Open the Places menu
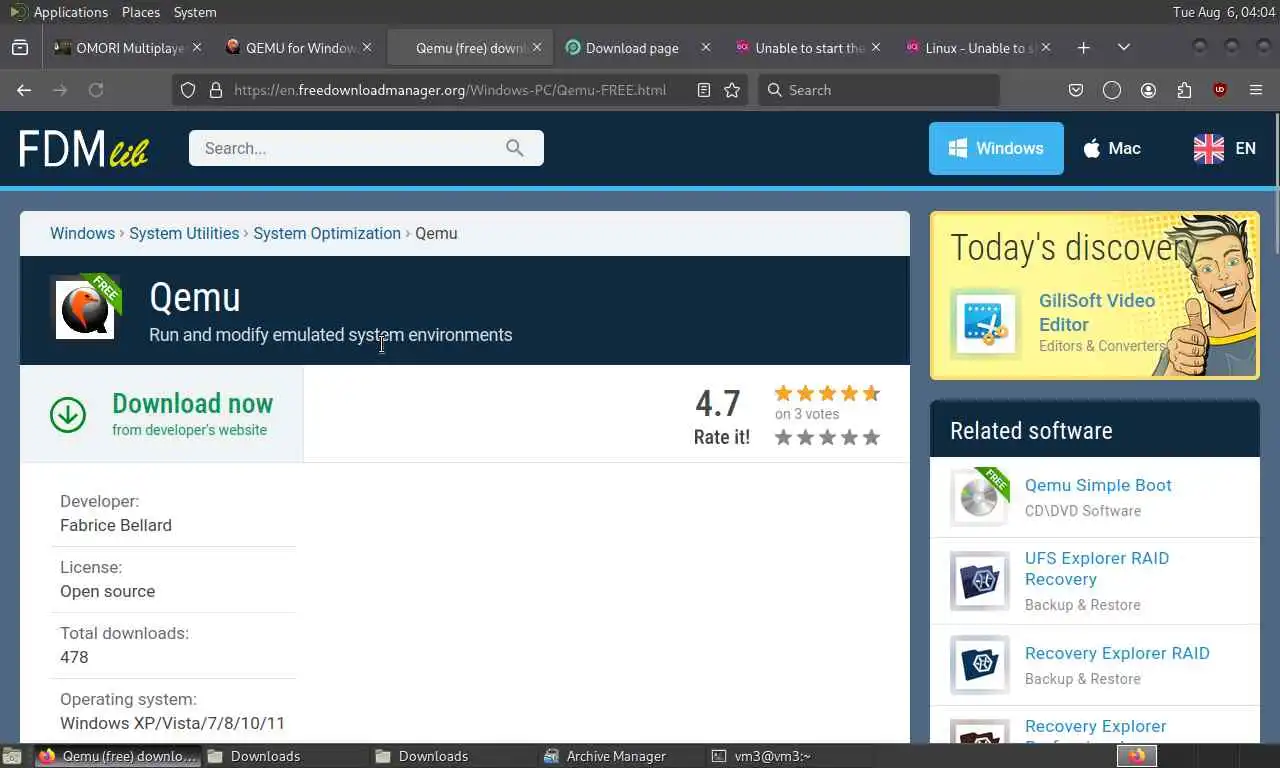1280x768 pixels. [141, 12]
